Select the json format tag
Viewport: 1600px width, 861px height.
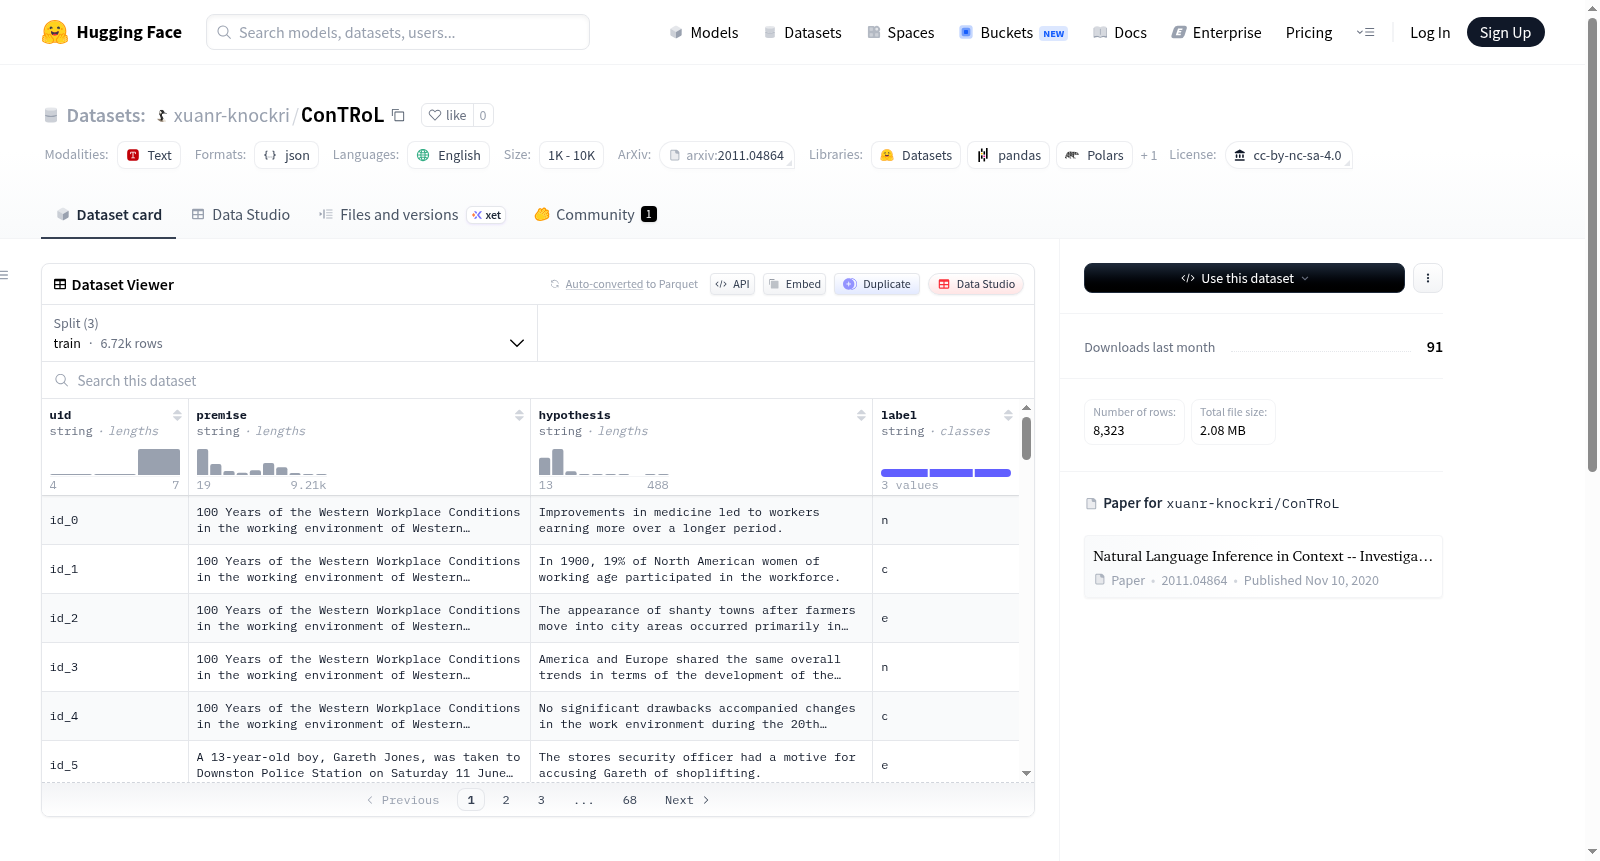coord(286,155)
